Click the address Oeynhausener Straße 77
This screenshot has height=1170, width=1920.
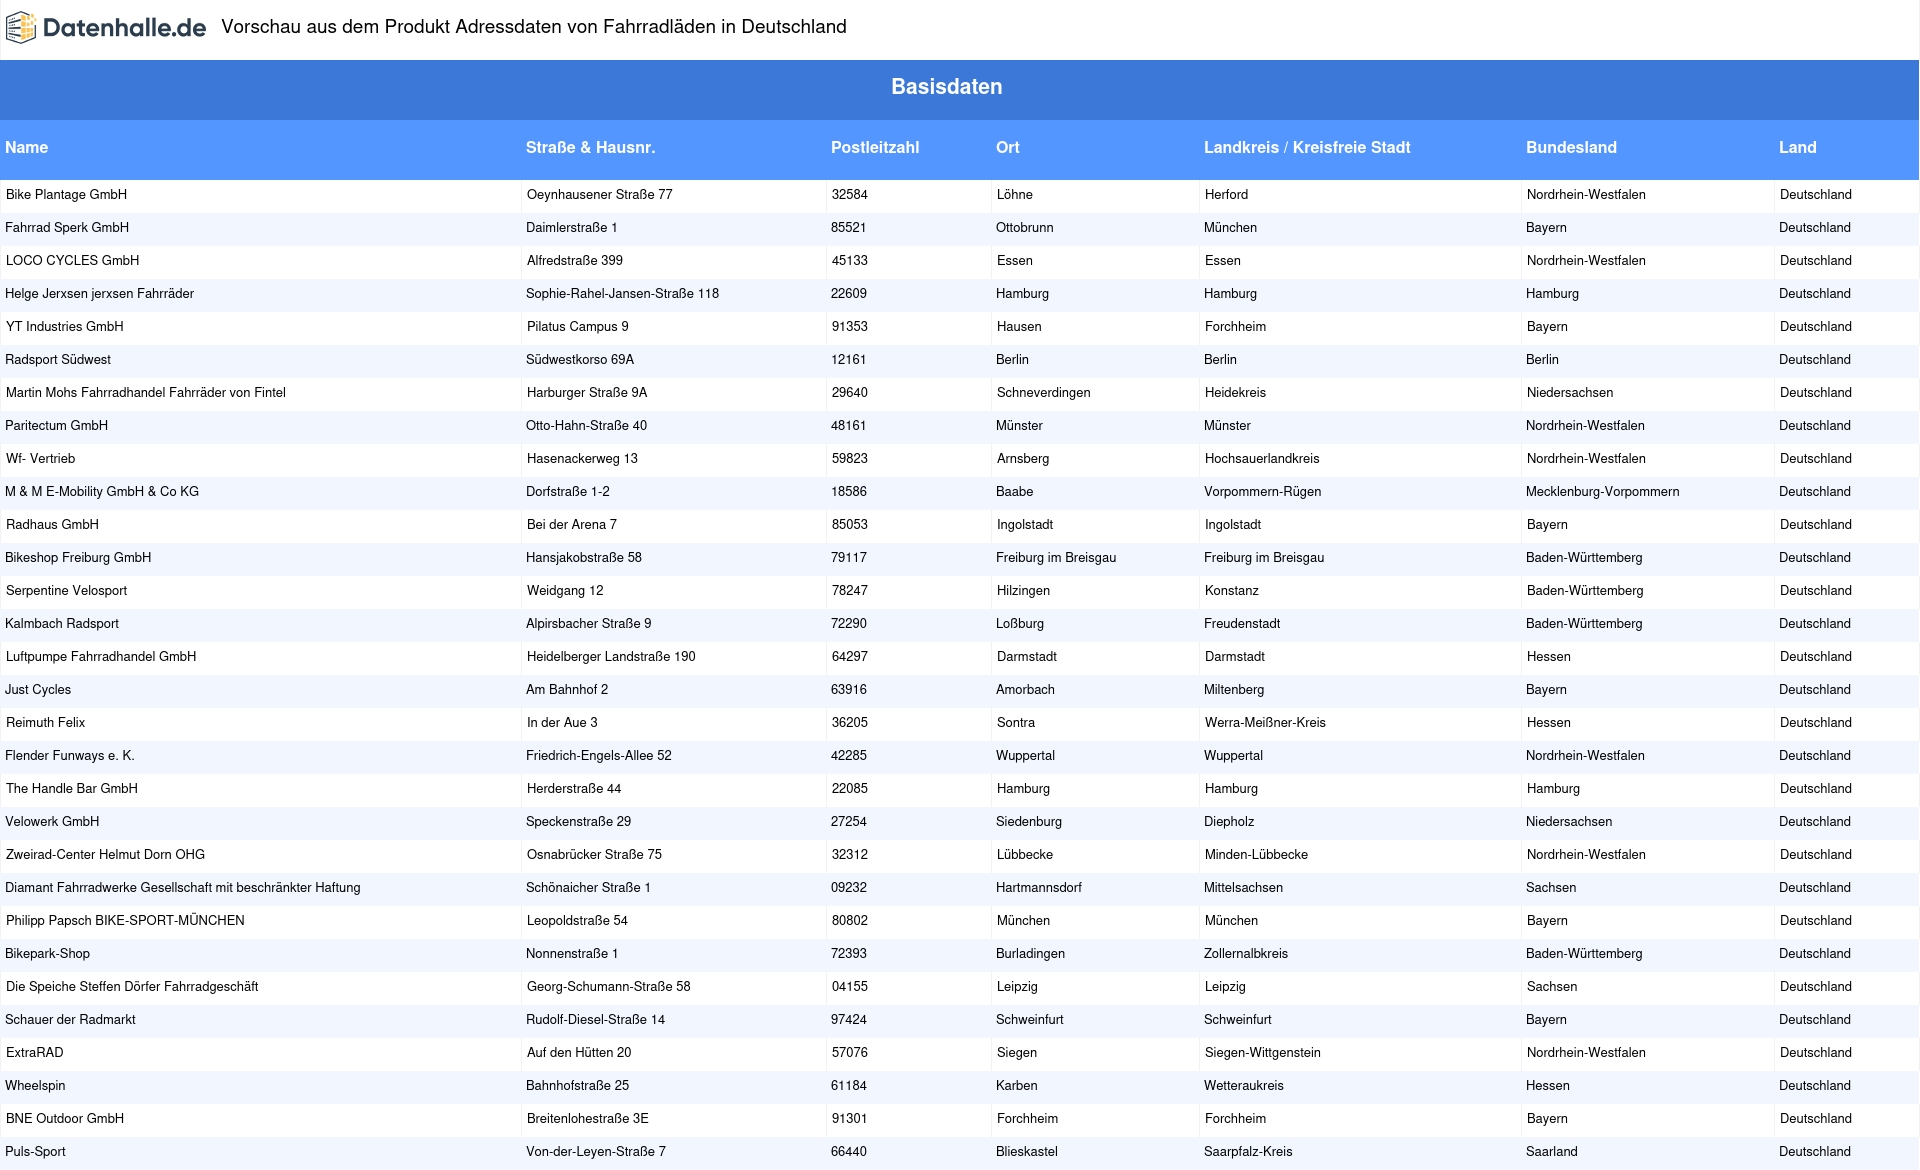click(600, 195)
